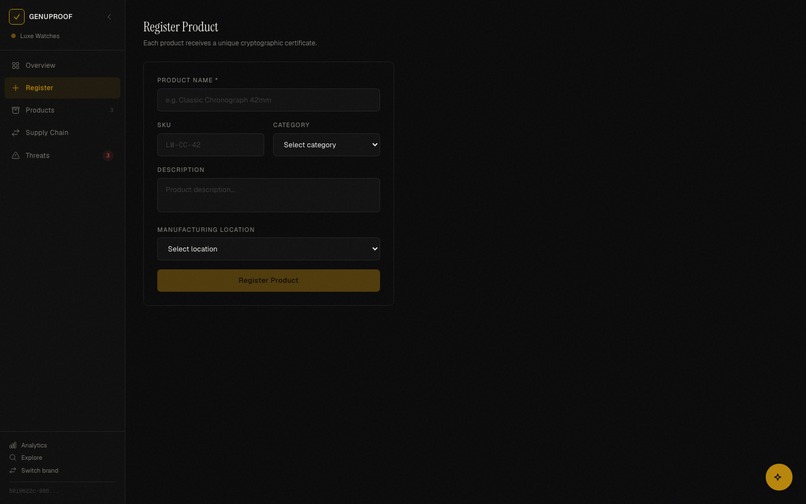Click the MANUFACTURING LOCATION label
The image size is (806, 504).
coord(206,230)
